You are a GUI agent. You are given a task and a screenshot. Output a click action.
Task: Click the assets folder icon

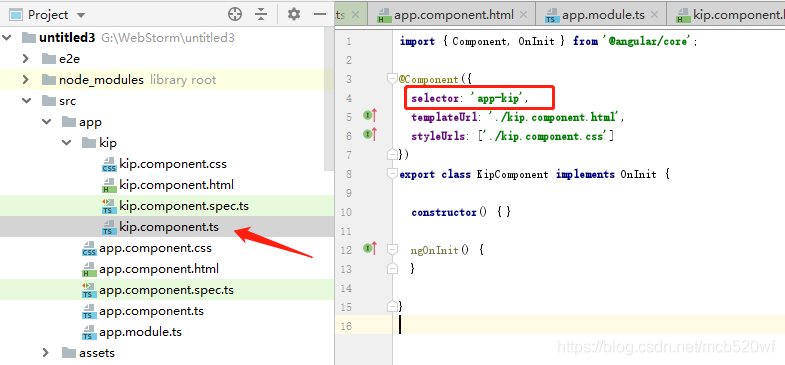click(69, 353)
